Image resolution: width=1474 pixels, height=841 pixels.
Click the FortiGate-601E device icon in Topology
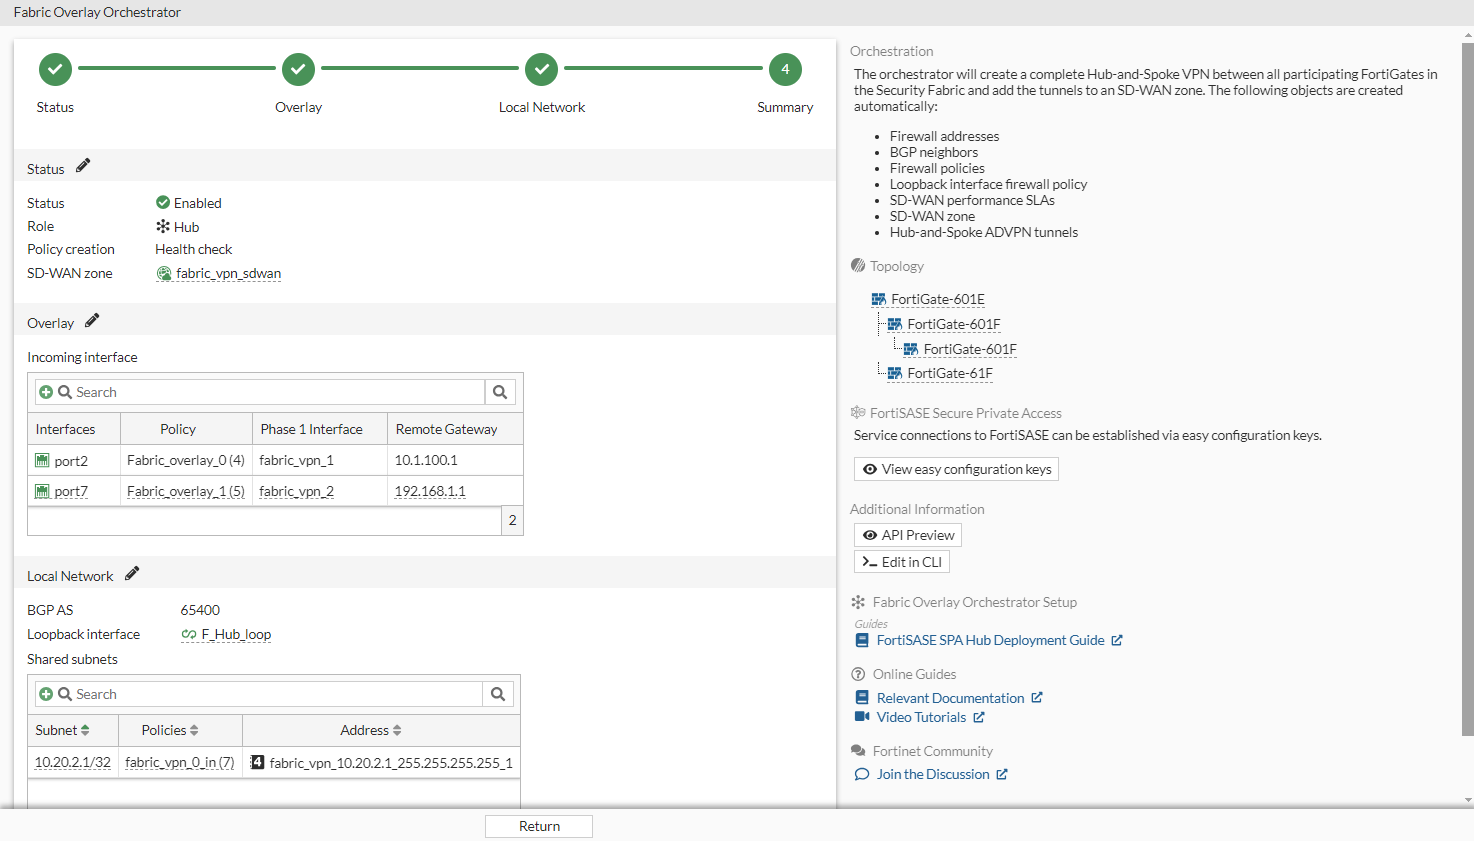point(878,298)
